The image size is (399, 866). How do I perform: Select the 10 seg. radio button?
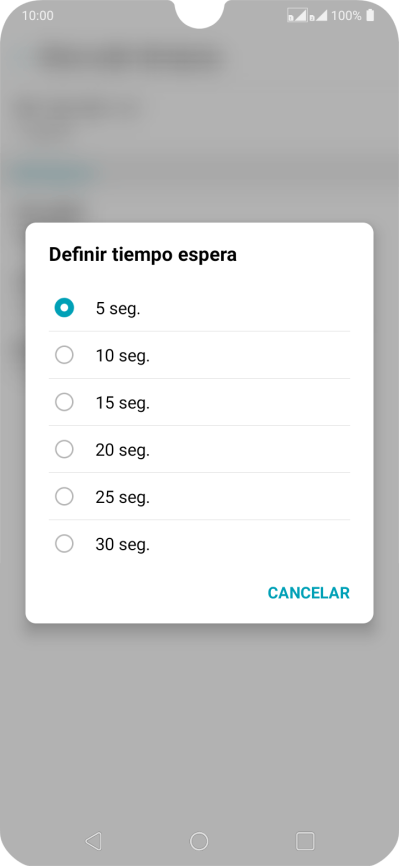click(x=64, y=355)
